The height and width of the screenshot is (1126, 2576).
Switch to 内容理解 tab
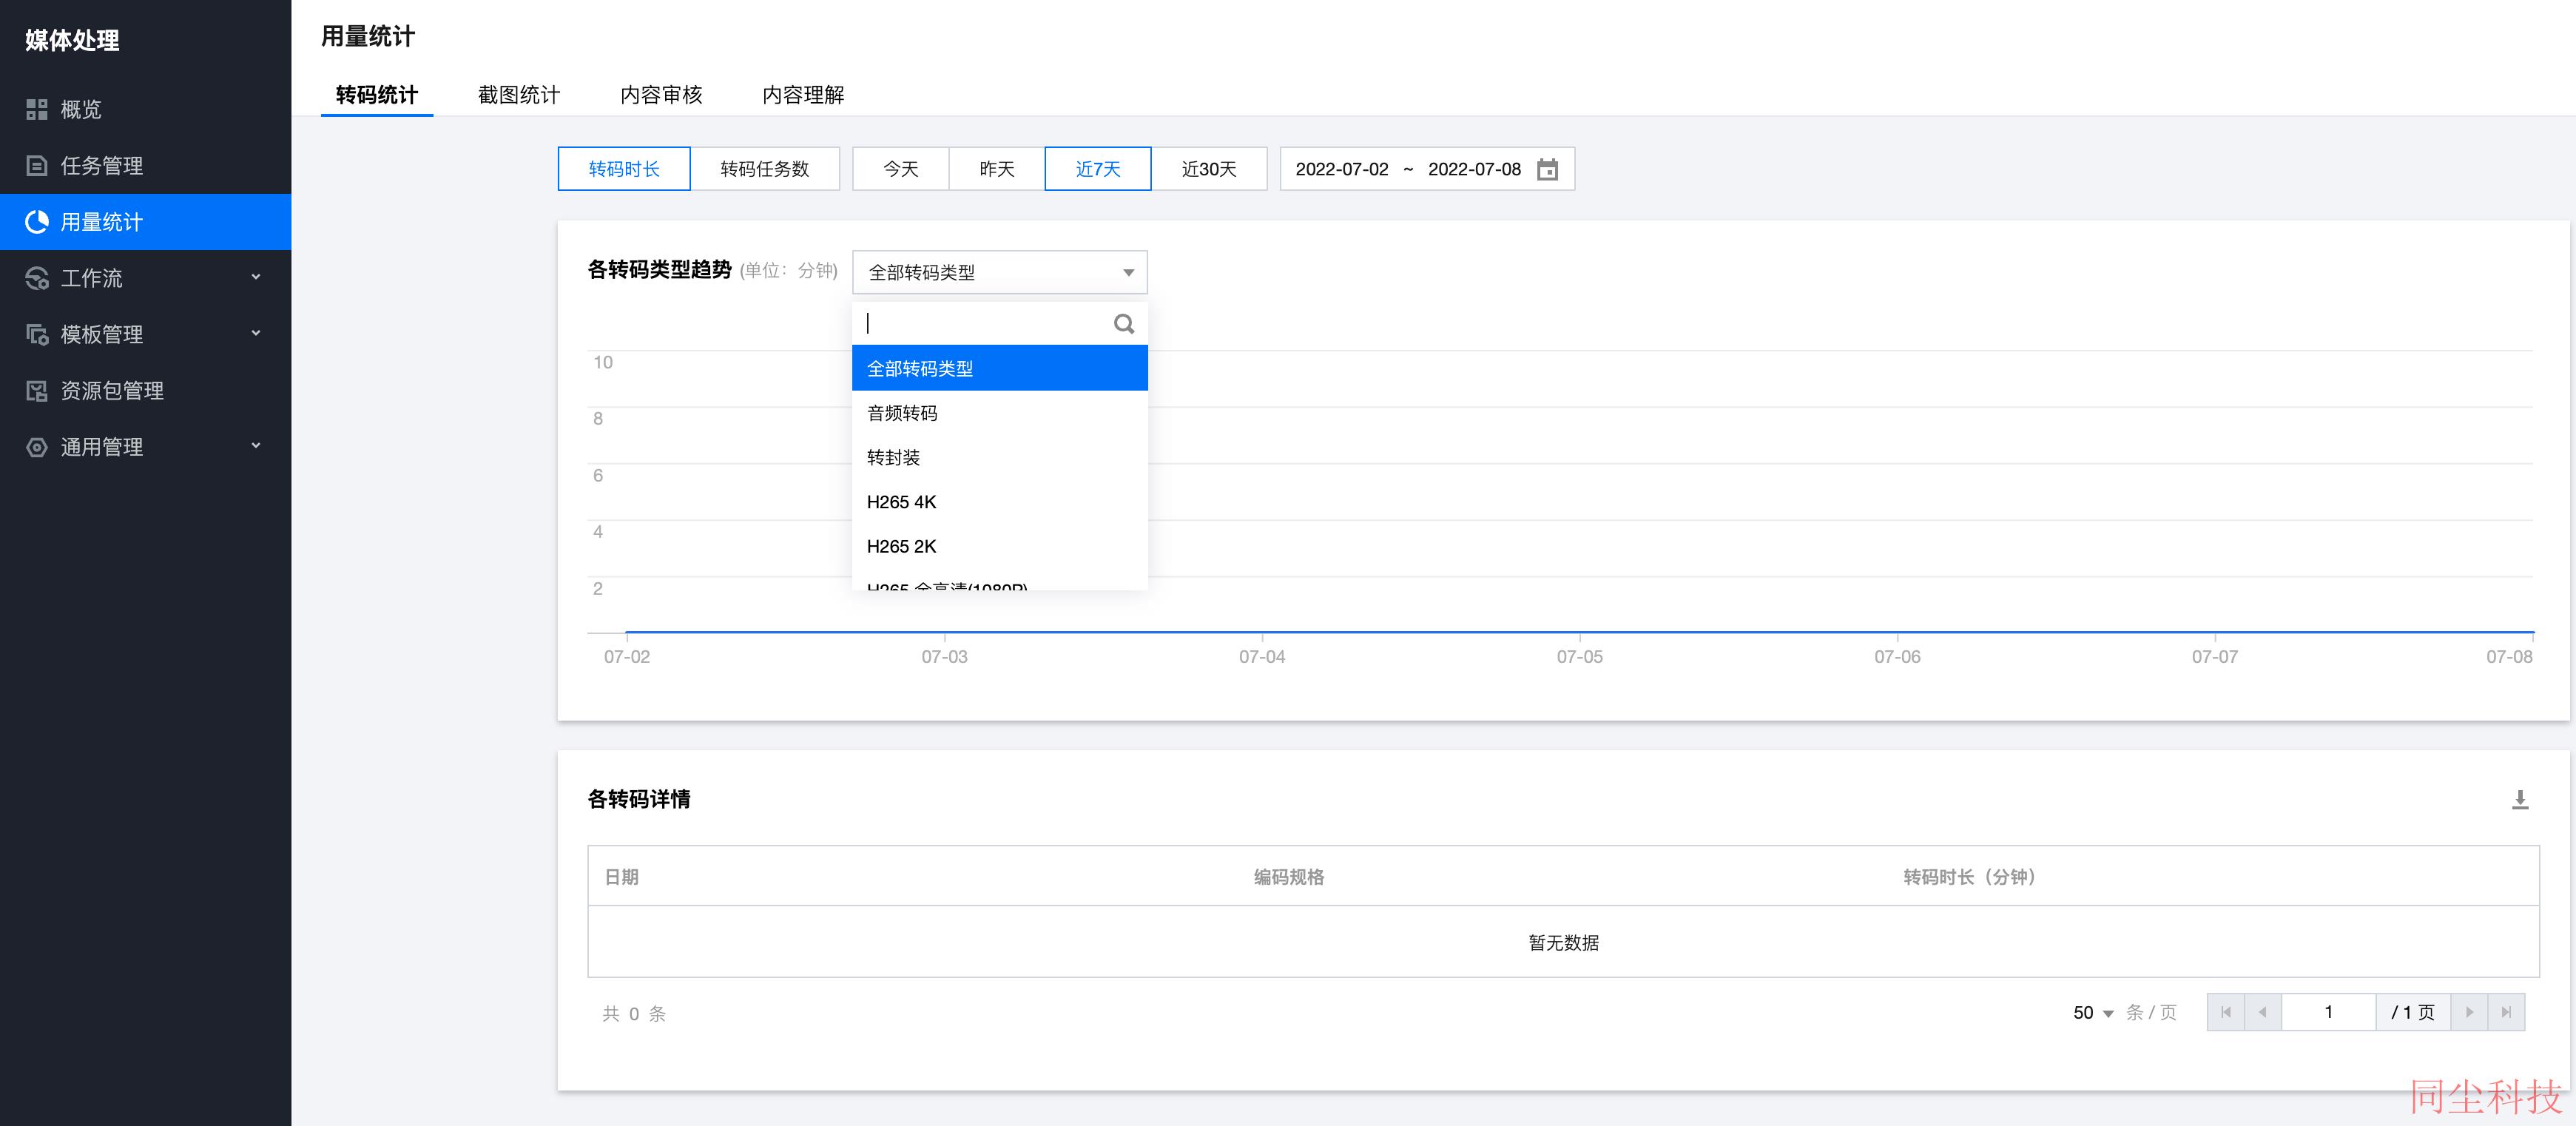pyautogui.click(x=803, y=95)
